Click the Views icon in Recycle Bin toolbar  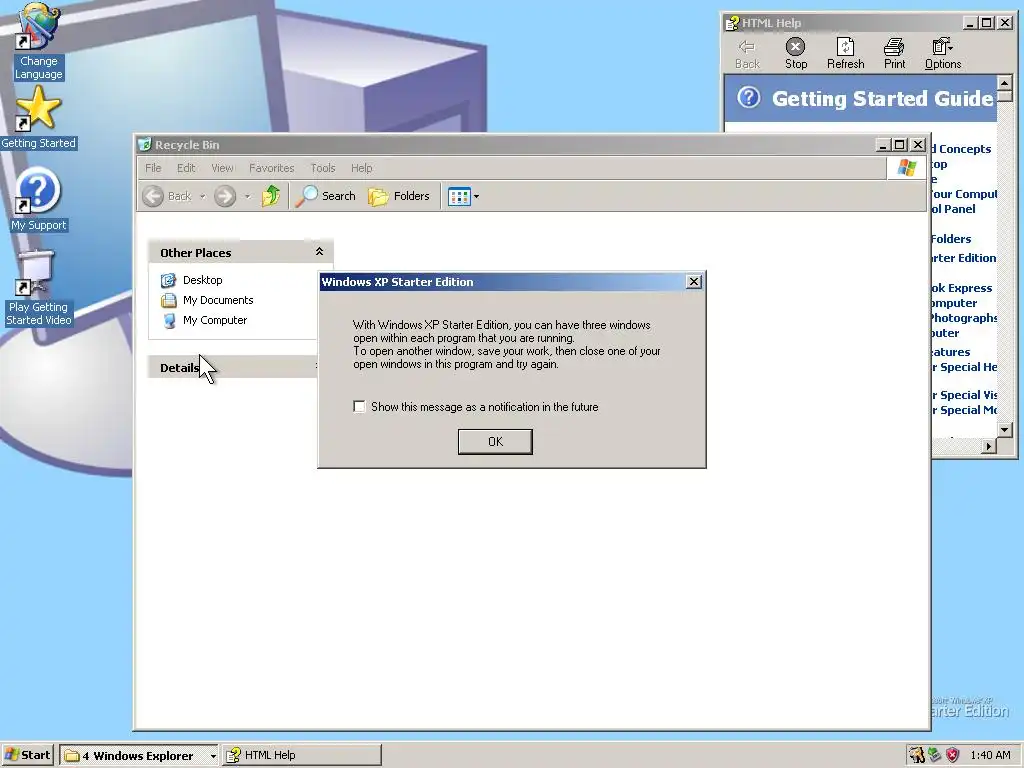point(459,197)
